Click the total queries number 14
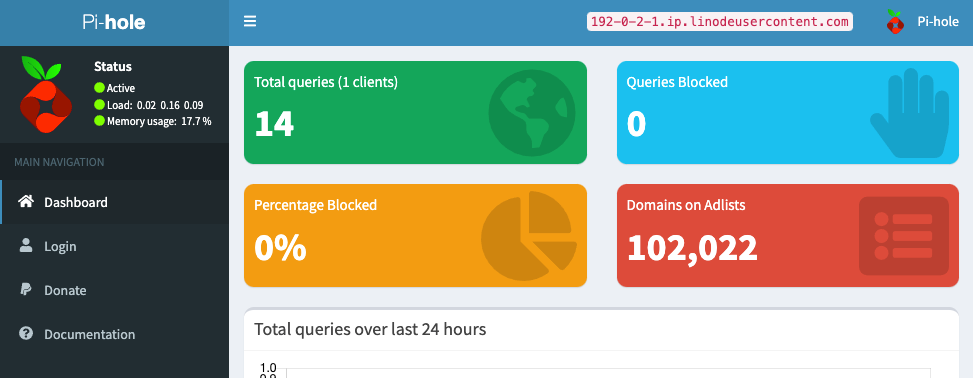 (x=274, y=124)
